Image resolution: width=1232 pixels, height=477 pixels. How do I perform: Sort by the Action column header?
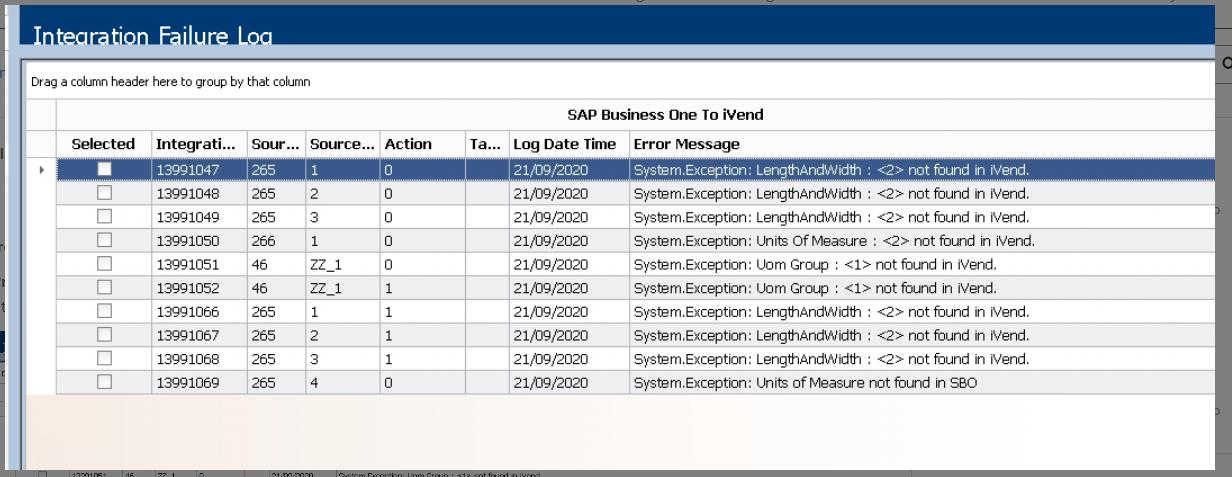423,144
